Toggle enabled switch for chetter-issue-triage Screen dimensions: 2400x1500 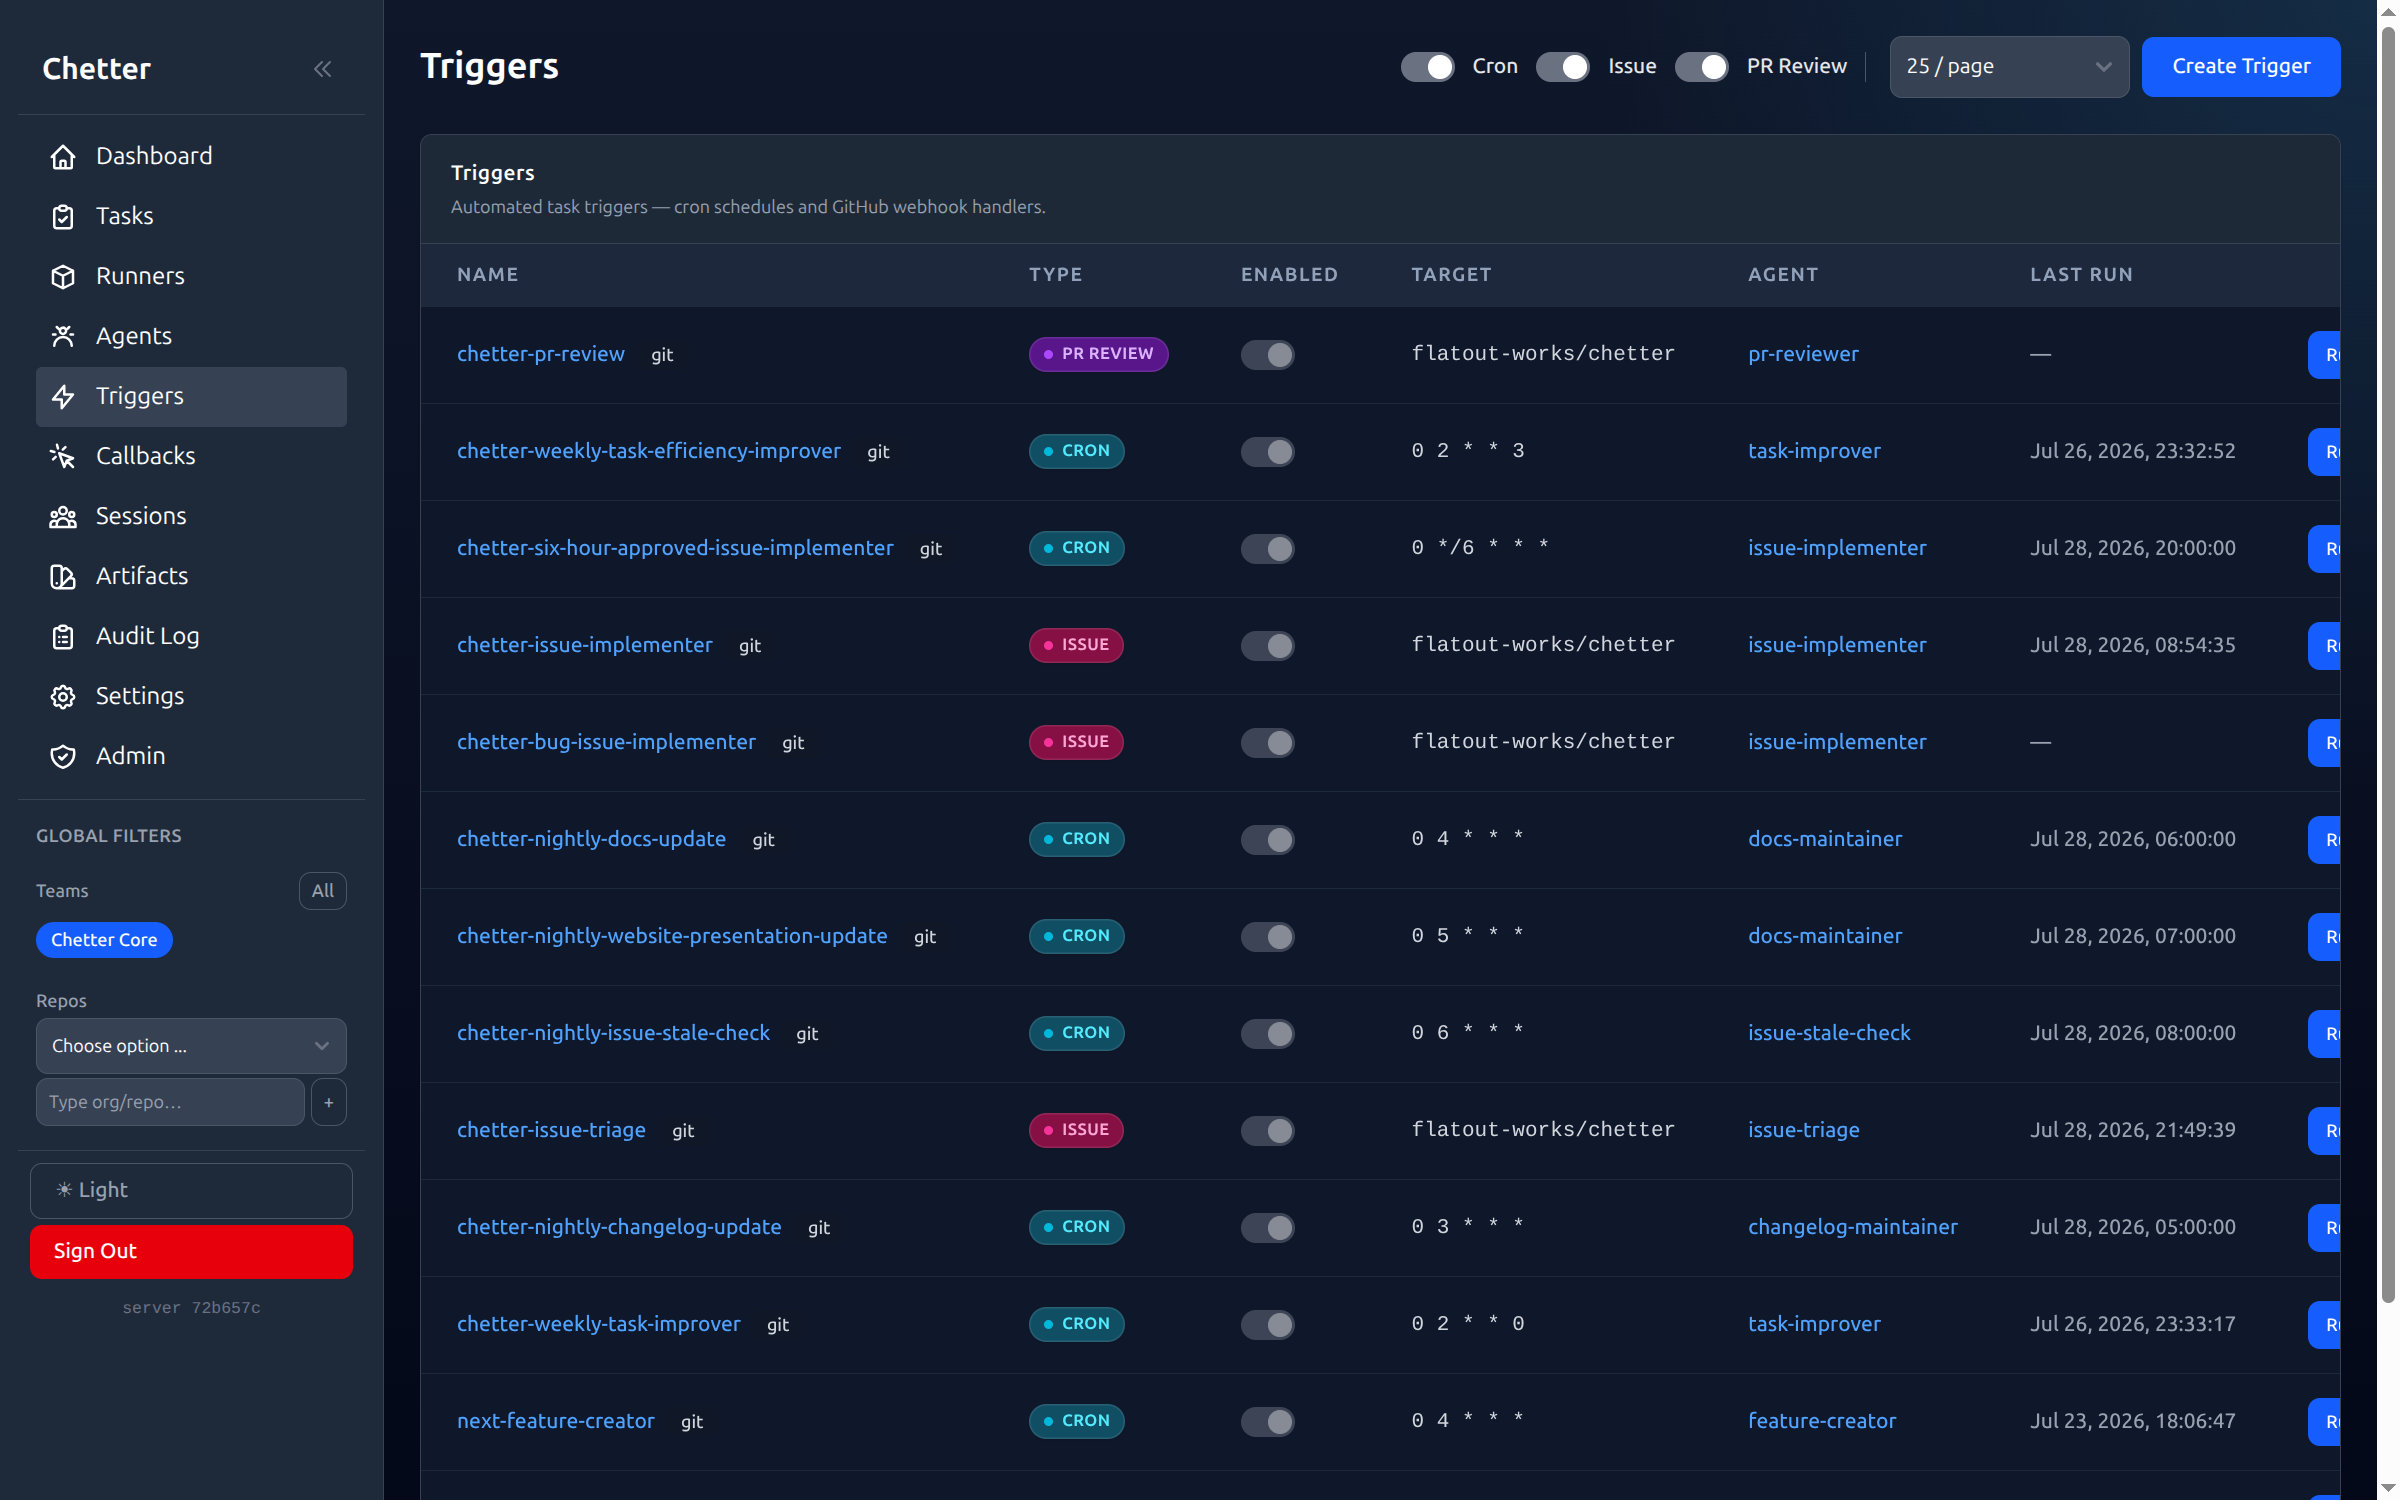(x=1268, y=1131)
